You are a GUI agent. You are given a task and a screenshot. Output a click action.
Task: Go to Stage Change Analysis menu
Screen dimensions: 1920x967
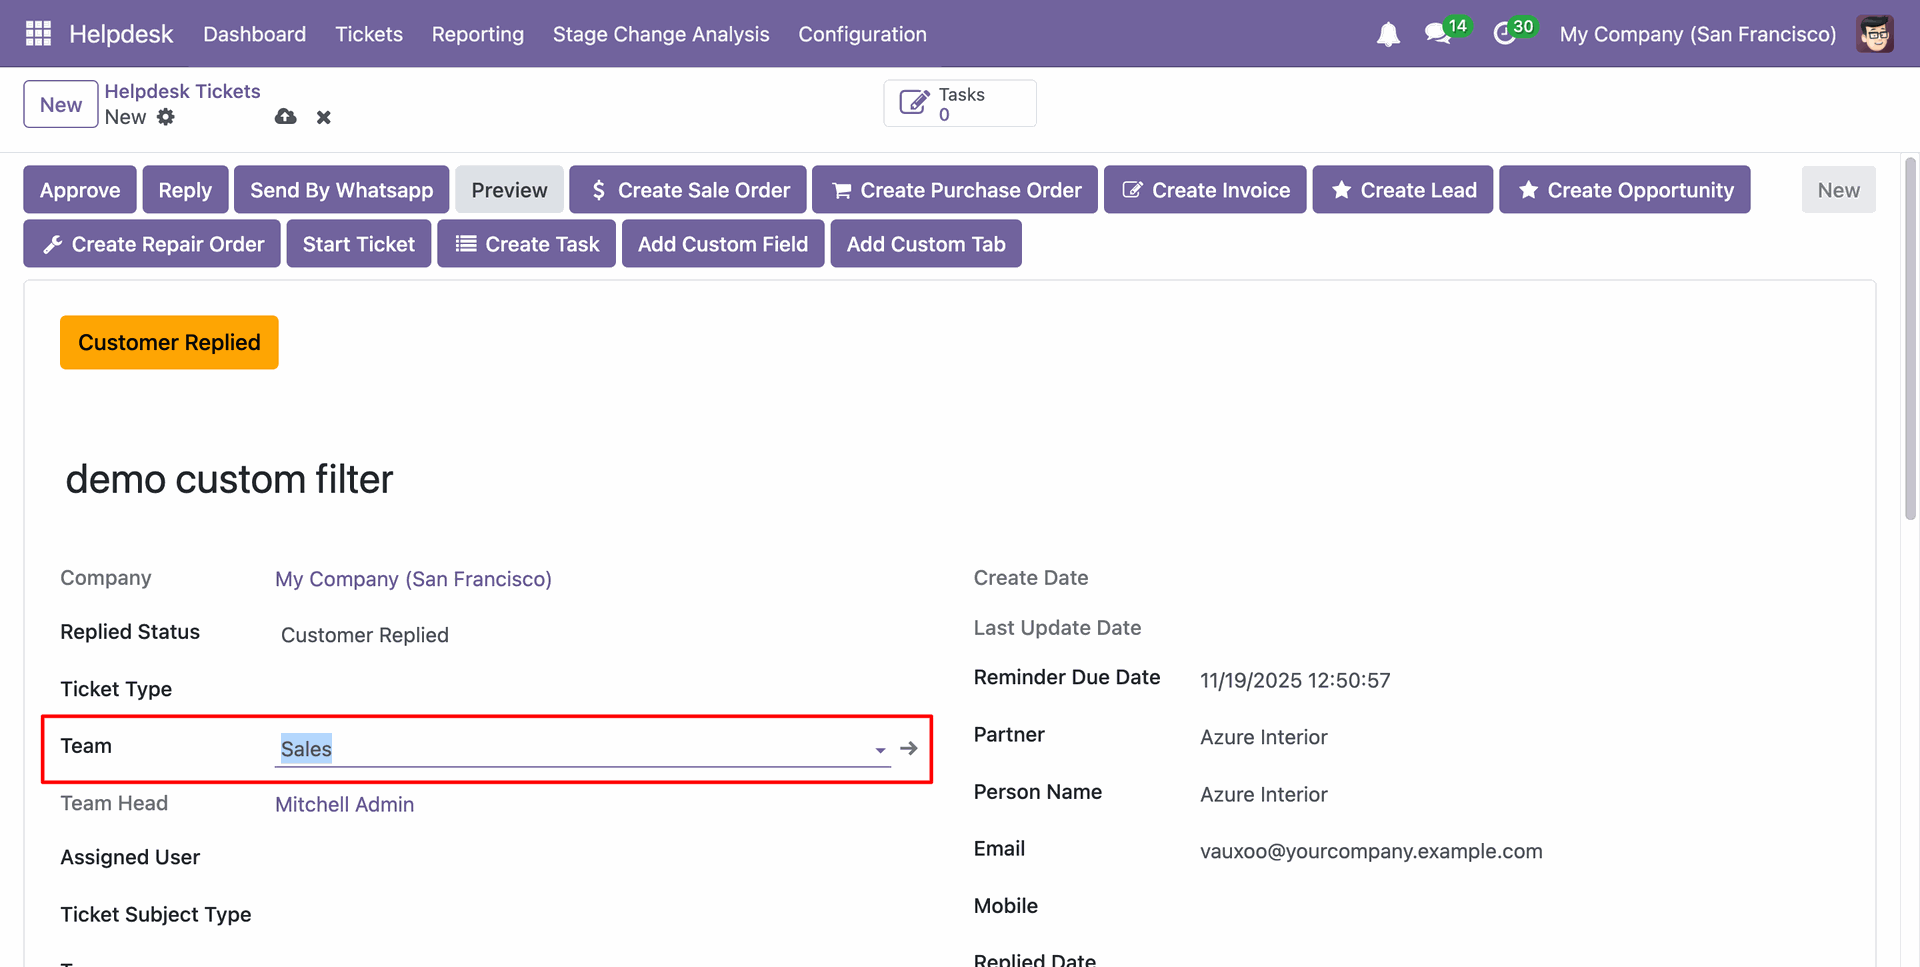click(661, 34)
